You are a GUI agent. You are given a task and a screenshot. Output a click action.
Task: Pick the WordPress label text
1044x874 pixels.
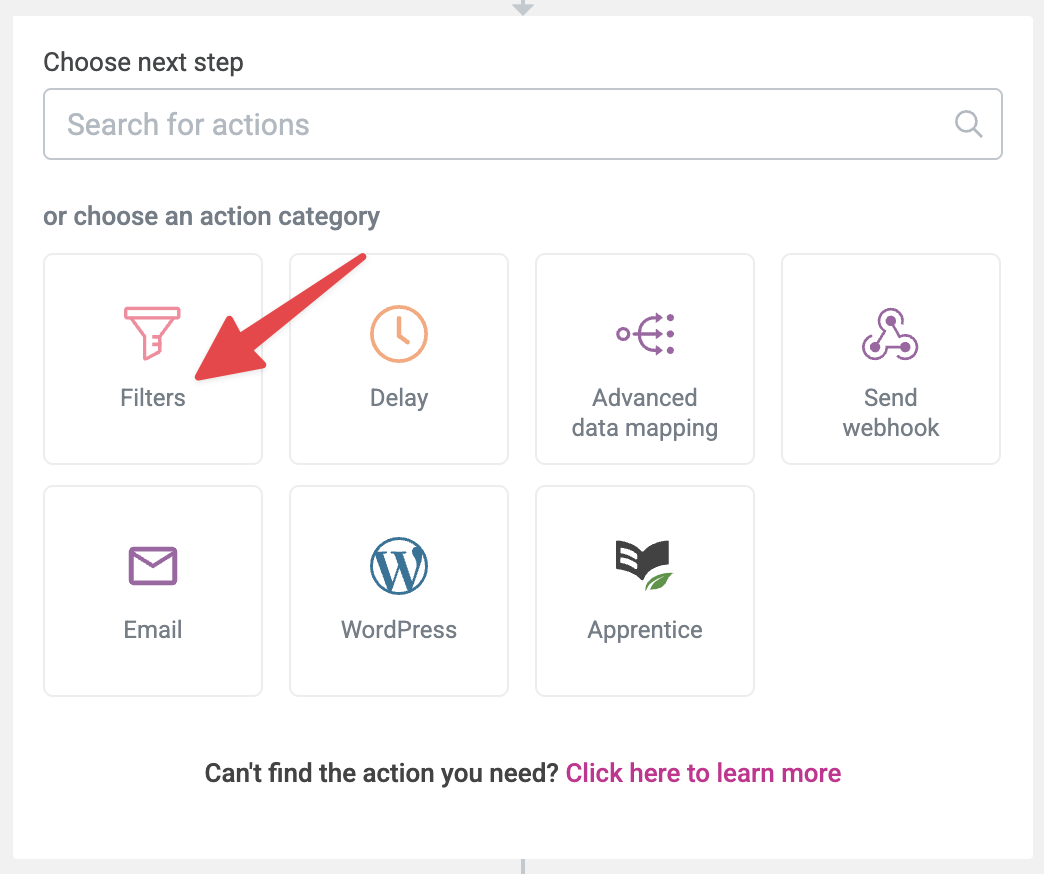coord(399,630)
